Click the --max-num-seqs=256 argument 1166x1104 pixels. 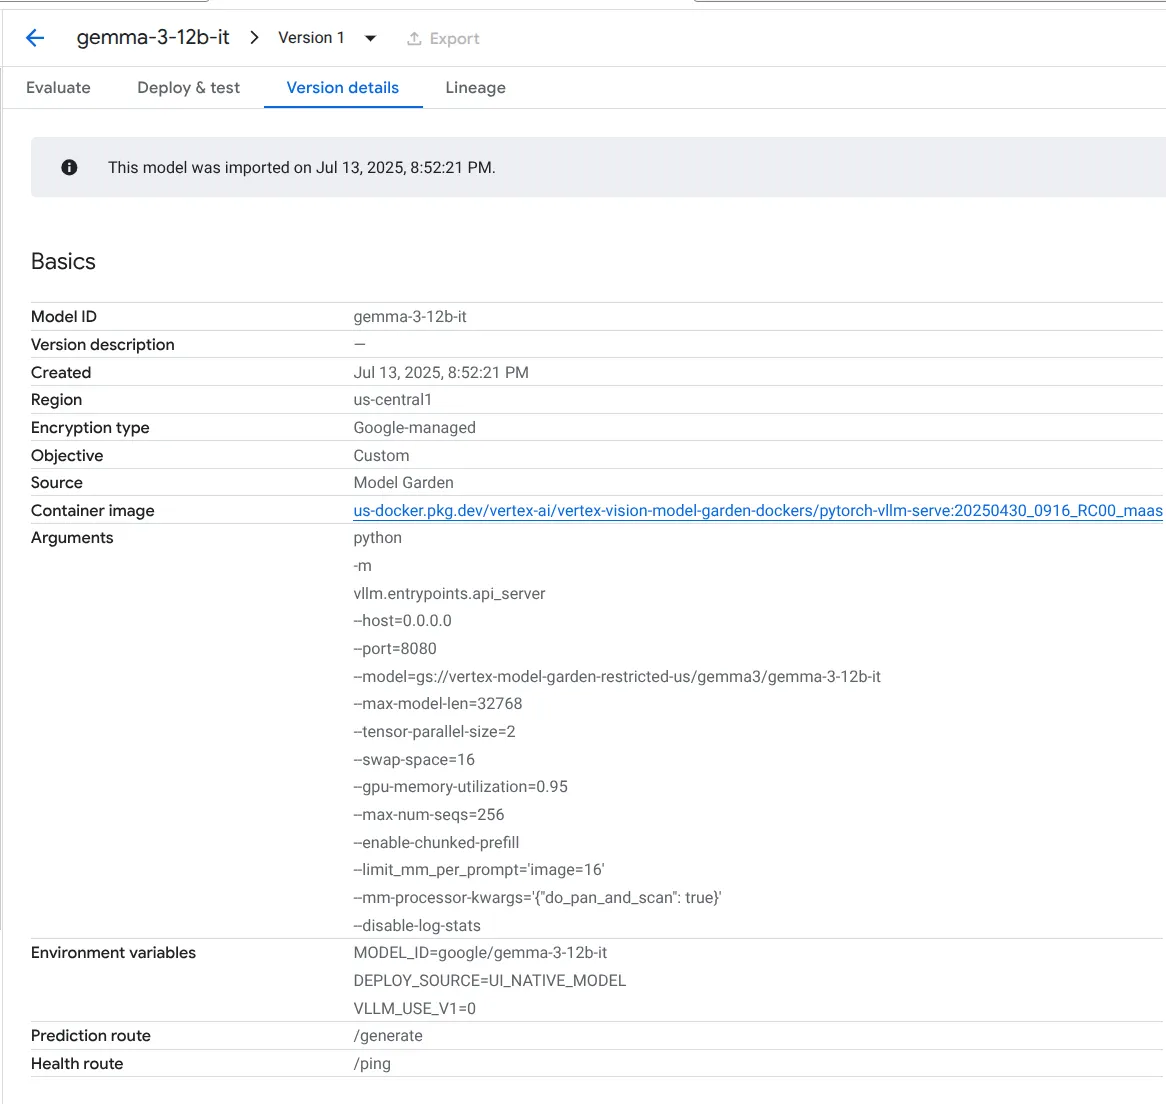(429, 815)
